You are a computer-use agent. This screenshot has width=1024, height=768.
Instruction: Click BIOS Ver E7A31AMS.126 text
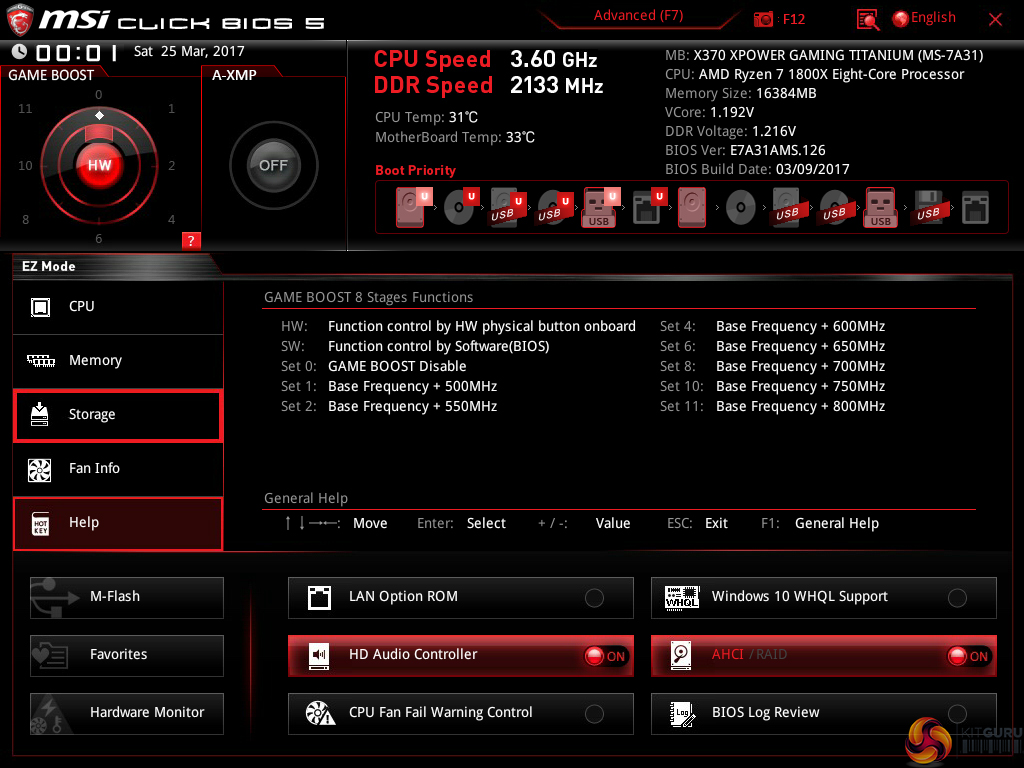tap(745, 150)
